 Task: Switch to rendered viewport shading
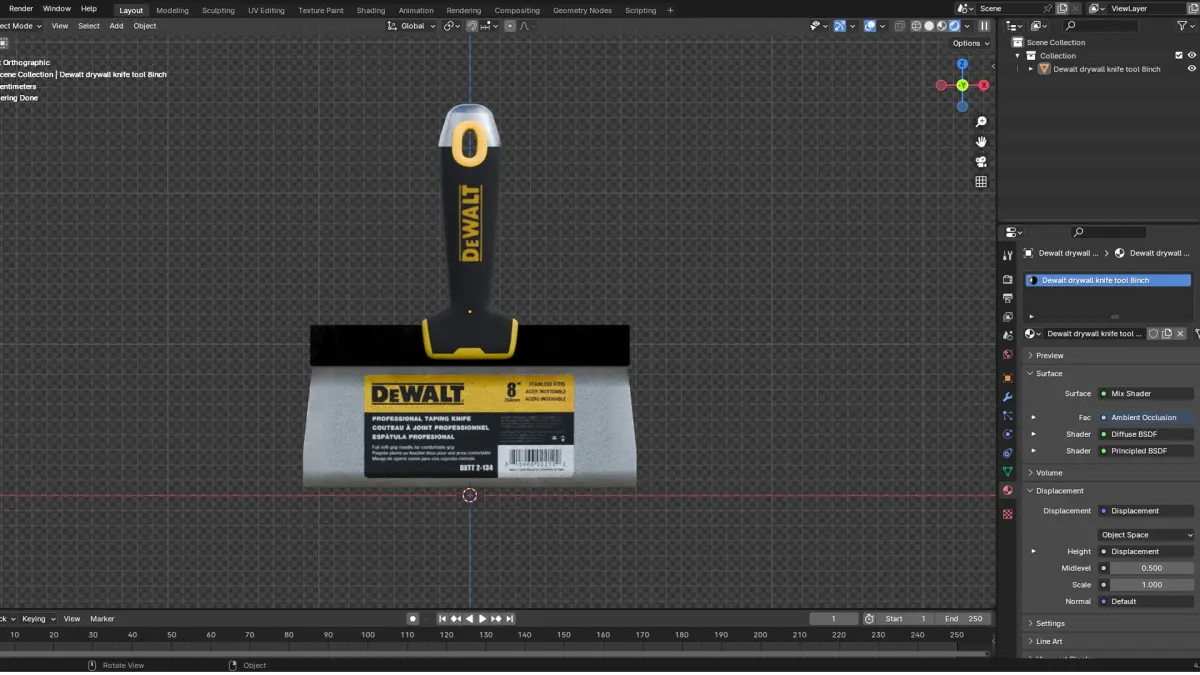pos(955,26)
